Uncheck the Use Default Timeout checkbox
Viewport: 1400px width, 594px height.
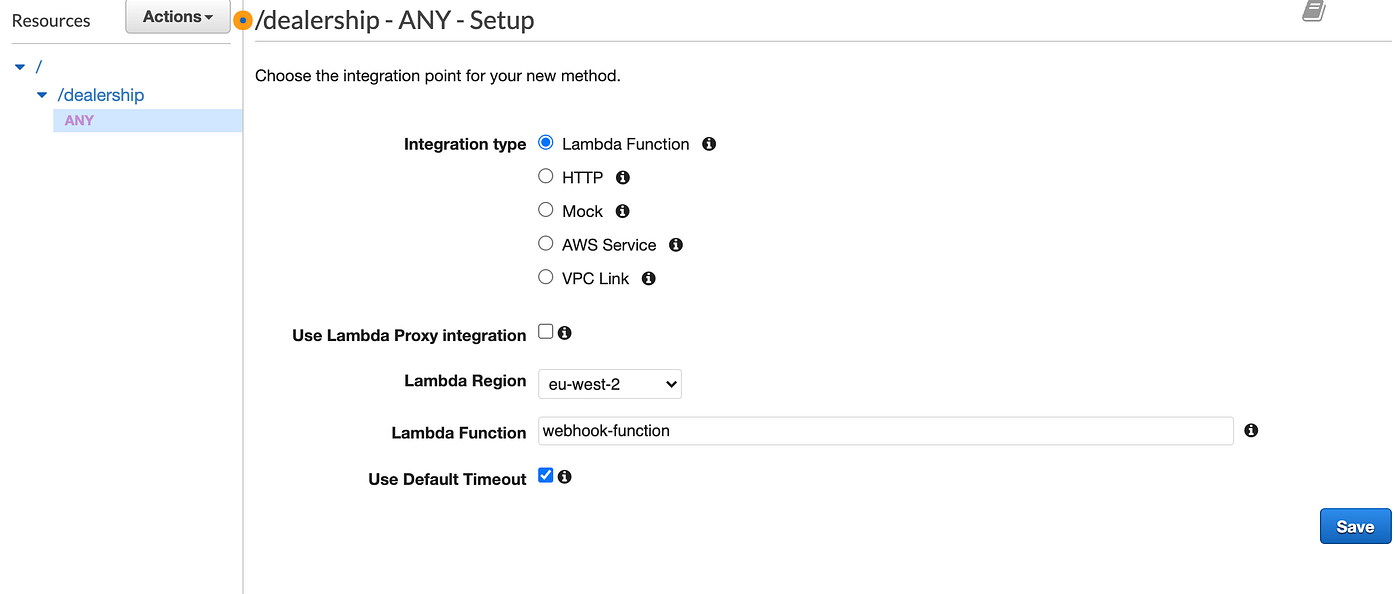(545, 475)
